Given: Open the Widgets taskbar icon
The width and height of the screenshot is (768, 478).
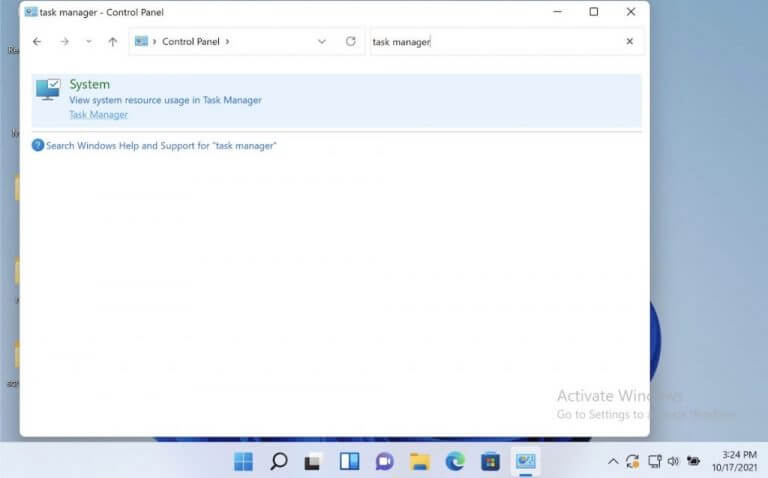Looking at the screenshot, I should pyautogui.click(x=350, y=461).
